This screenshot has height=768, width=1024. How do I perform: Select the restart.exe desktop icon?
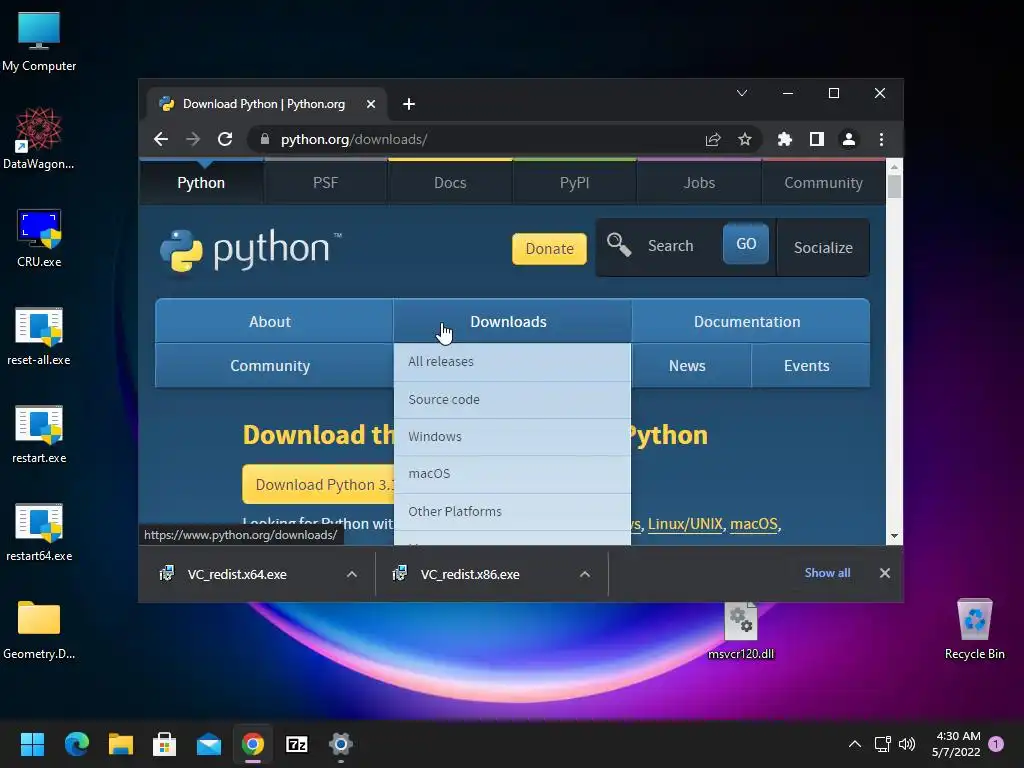coord(39,434)
